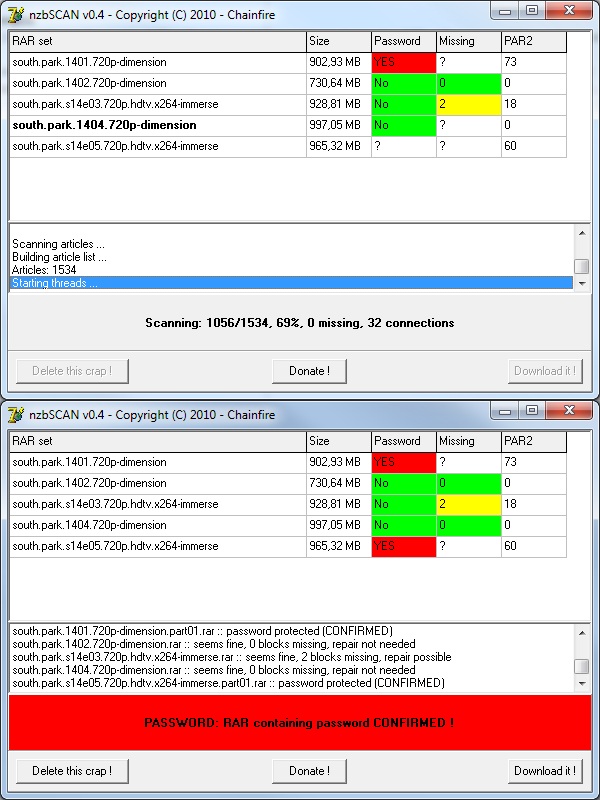Click green Missing '0' cell for 1402 in top window
Viewport: 600px width, 800px height.
[468, 83]
